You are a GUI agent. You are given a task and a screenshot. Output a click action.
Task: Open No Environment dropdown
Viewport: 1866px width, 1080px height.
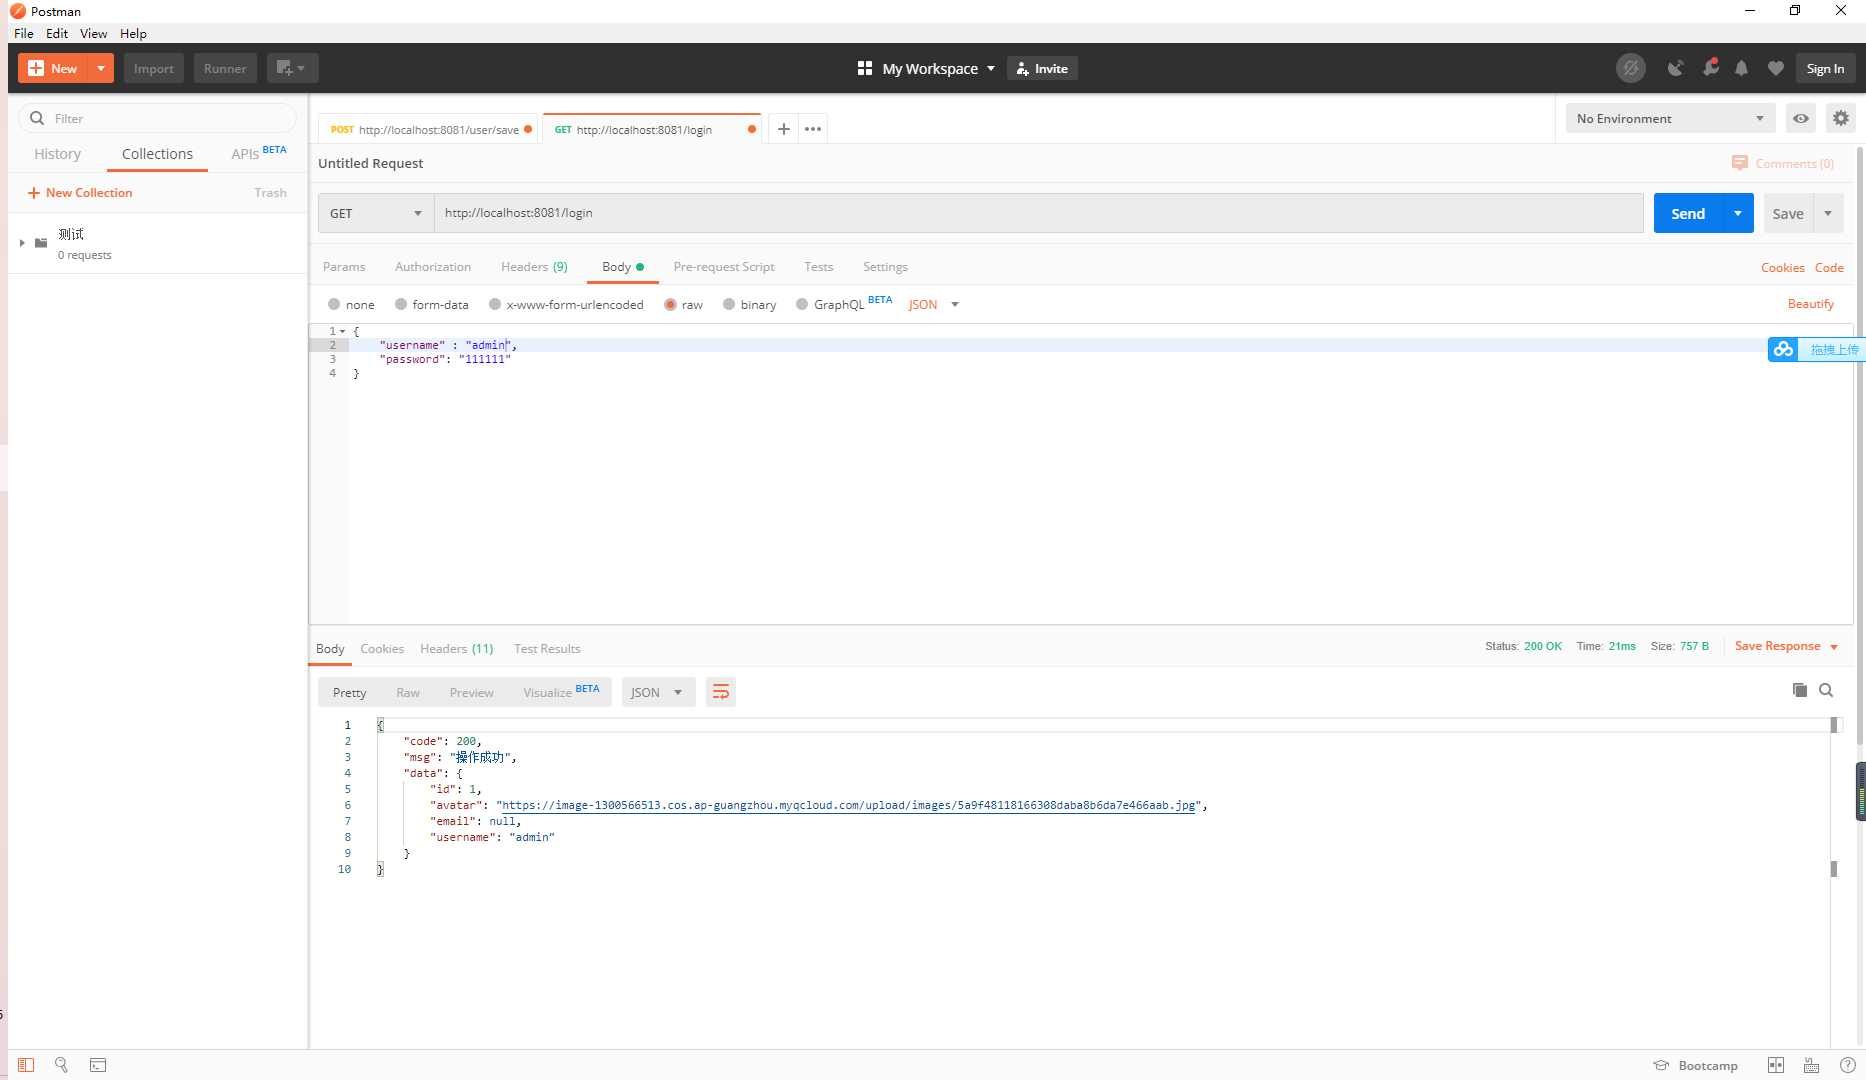1670,118
